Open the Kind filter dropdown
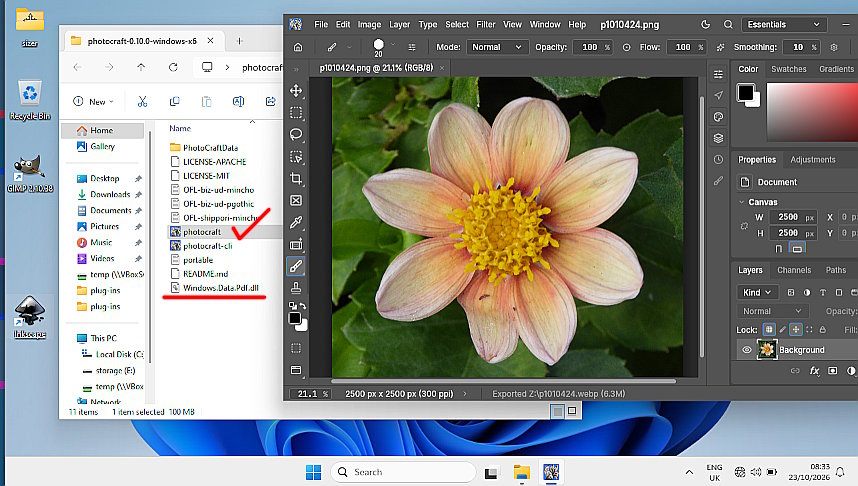The width and height of the screenshot is (858, 486). 757,292
